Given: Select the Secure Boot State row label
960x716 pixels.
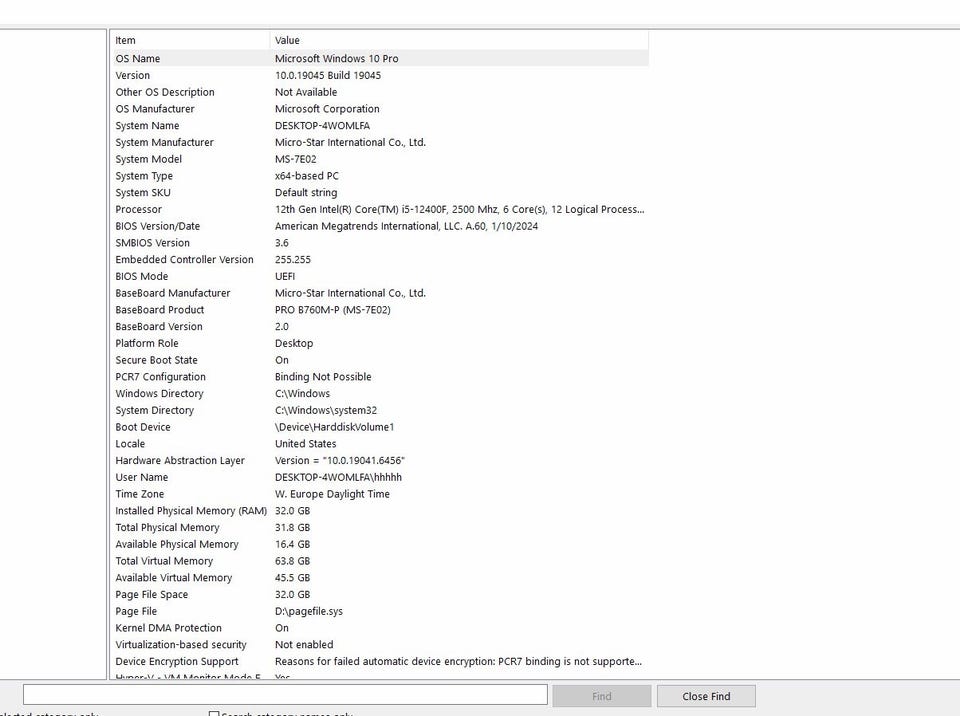Looking at the screenshot, I should 156,360.
